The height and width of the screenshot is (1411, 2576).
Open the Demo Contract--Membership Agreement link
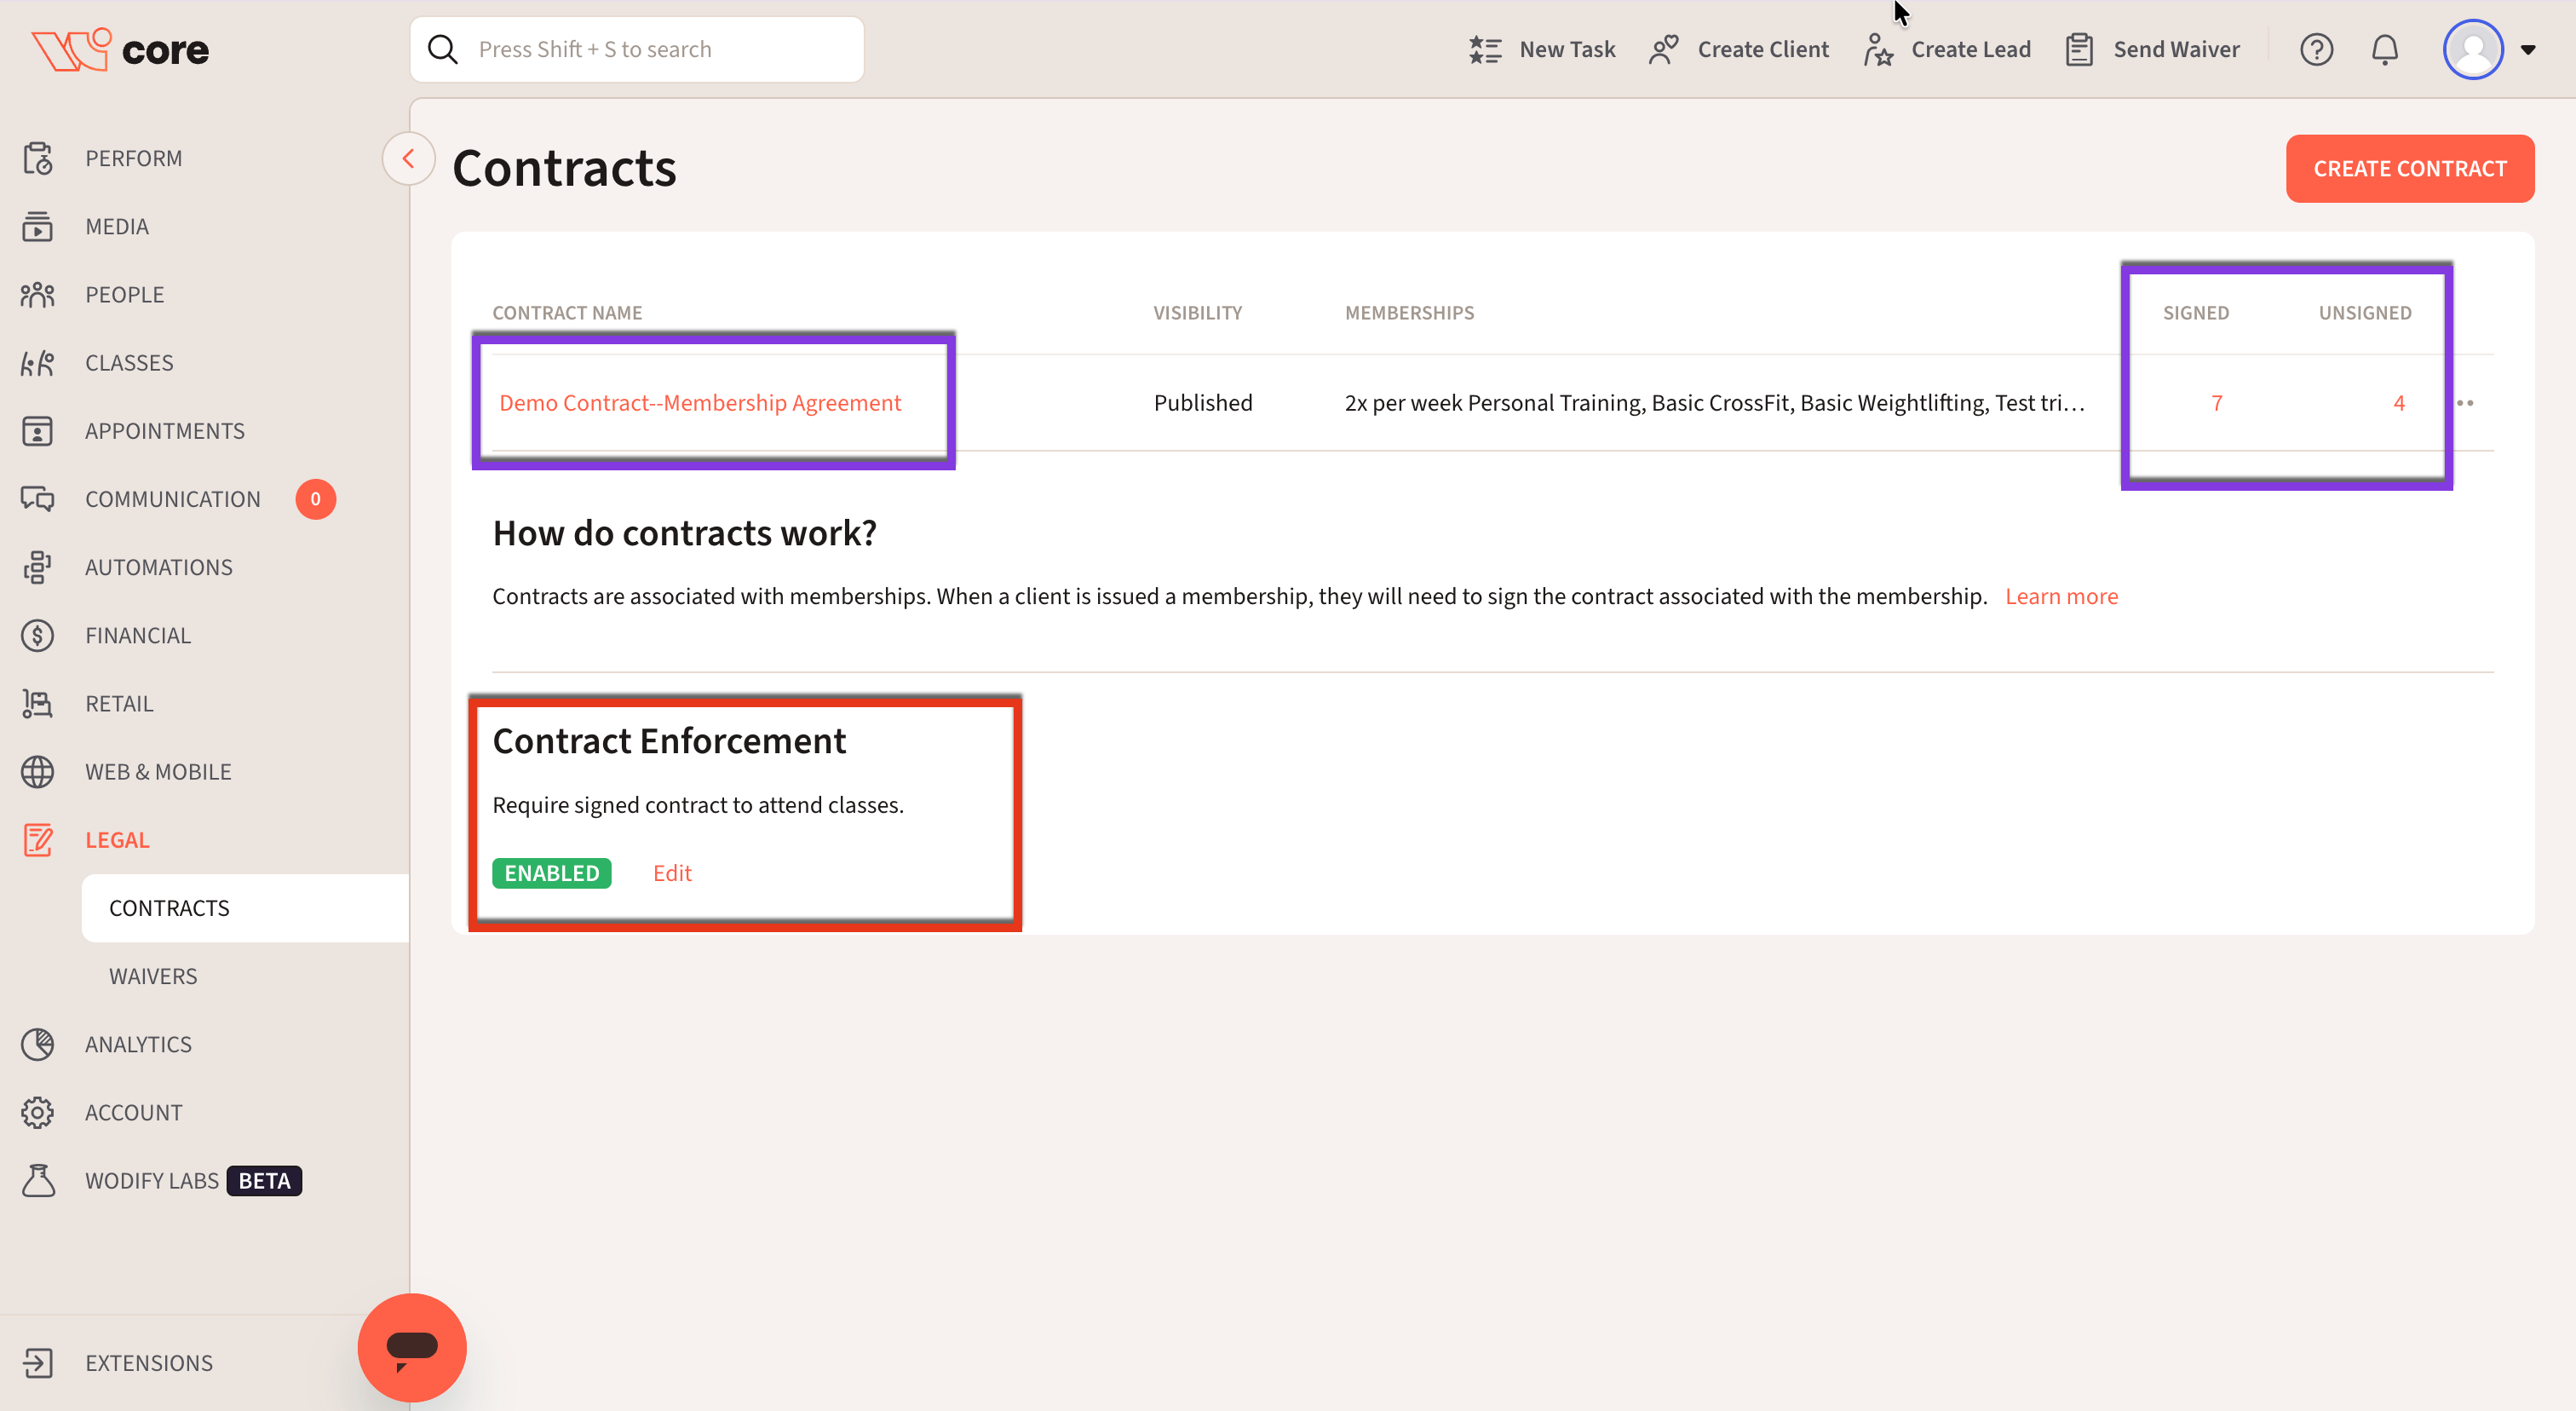click(700, 403)
